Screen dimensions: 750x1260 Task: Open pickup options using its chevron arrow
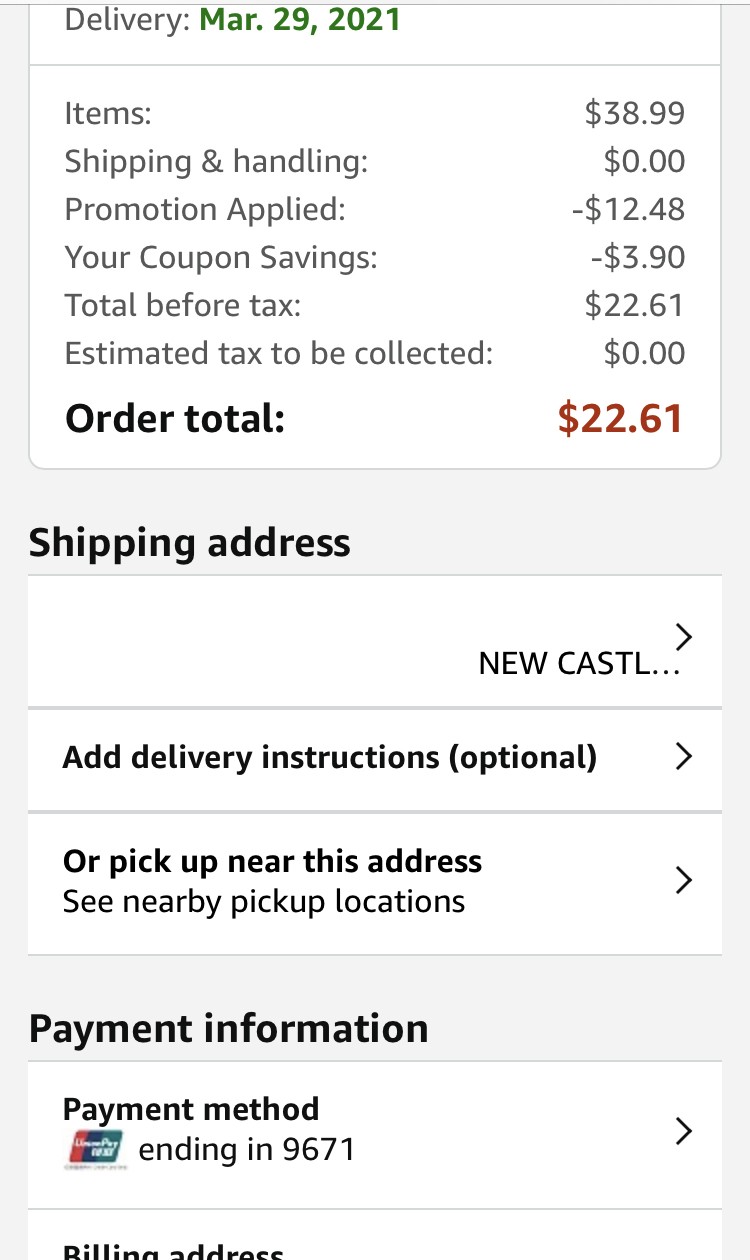click(684, 880)
